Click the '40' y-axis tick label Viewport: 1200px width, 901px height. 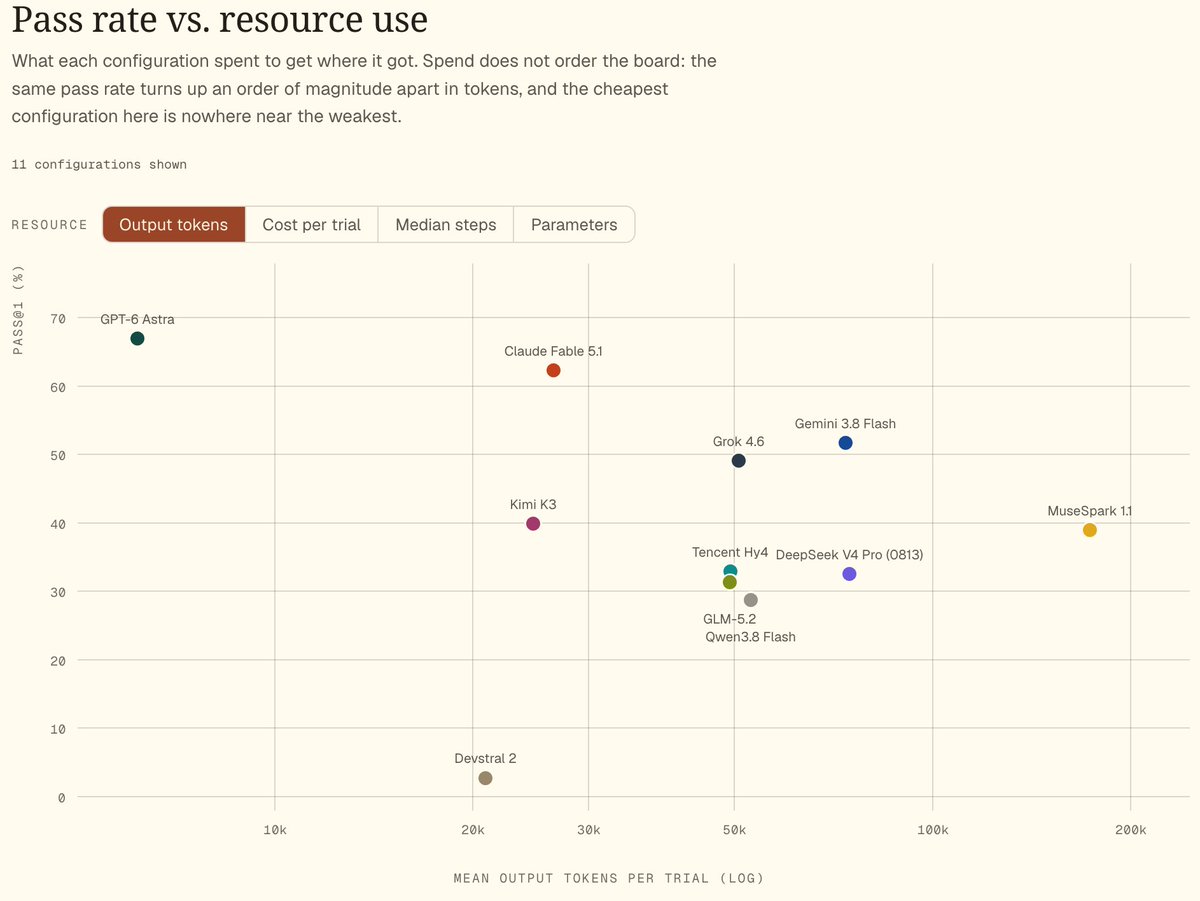tap(58, 523)
